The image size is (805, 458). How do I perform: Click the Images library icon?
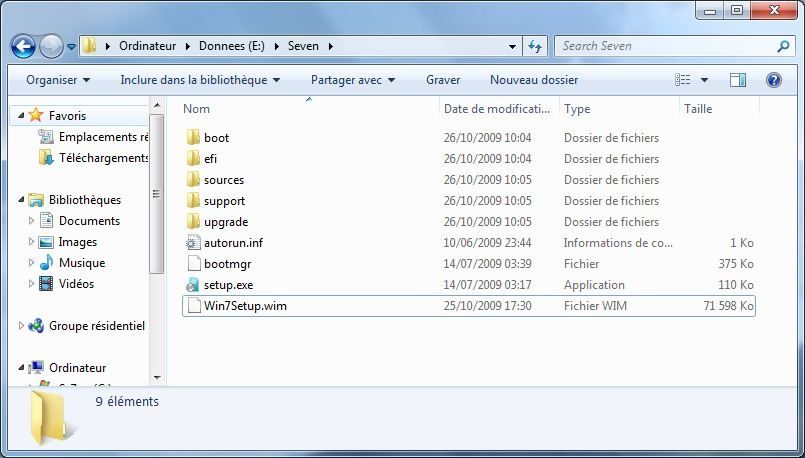click(x=46, y=242)
